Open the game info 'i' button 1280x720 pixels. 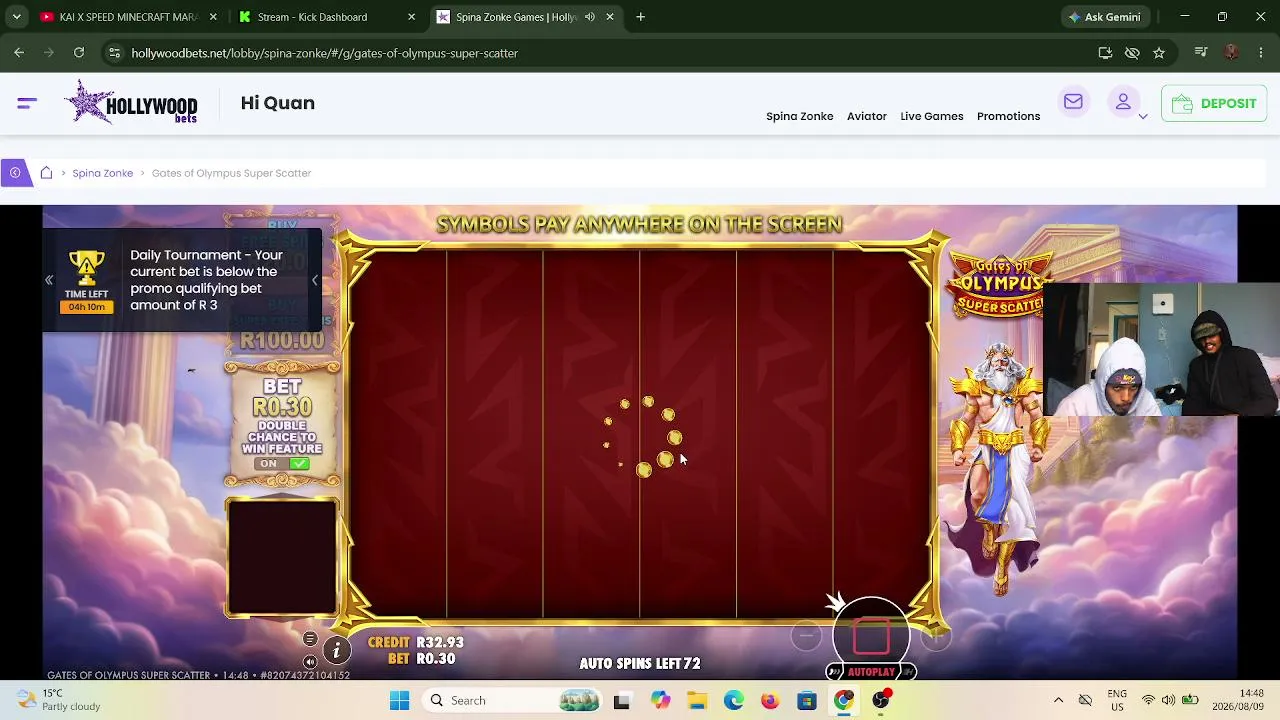[336, 651]
